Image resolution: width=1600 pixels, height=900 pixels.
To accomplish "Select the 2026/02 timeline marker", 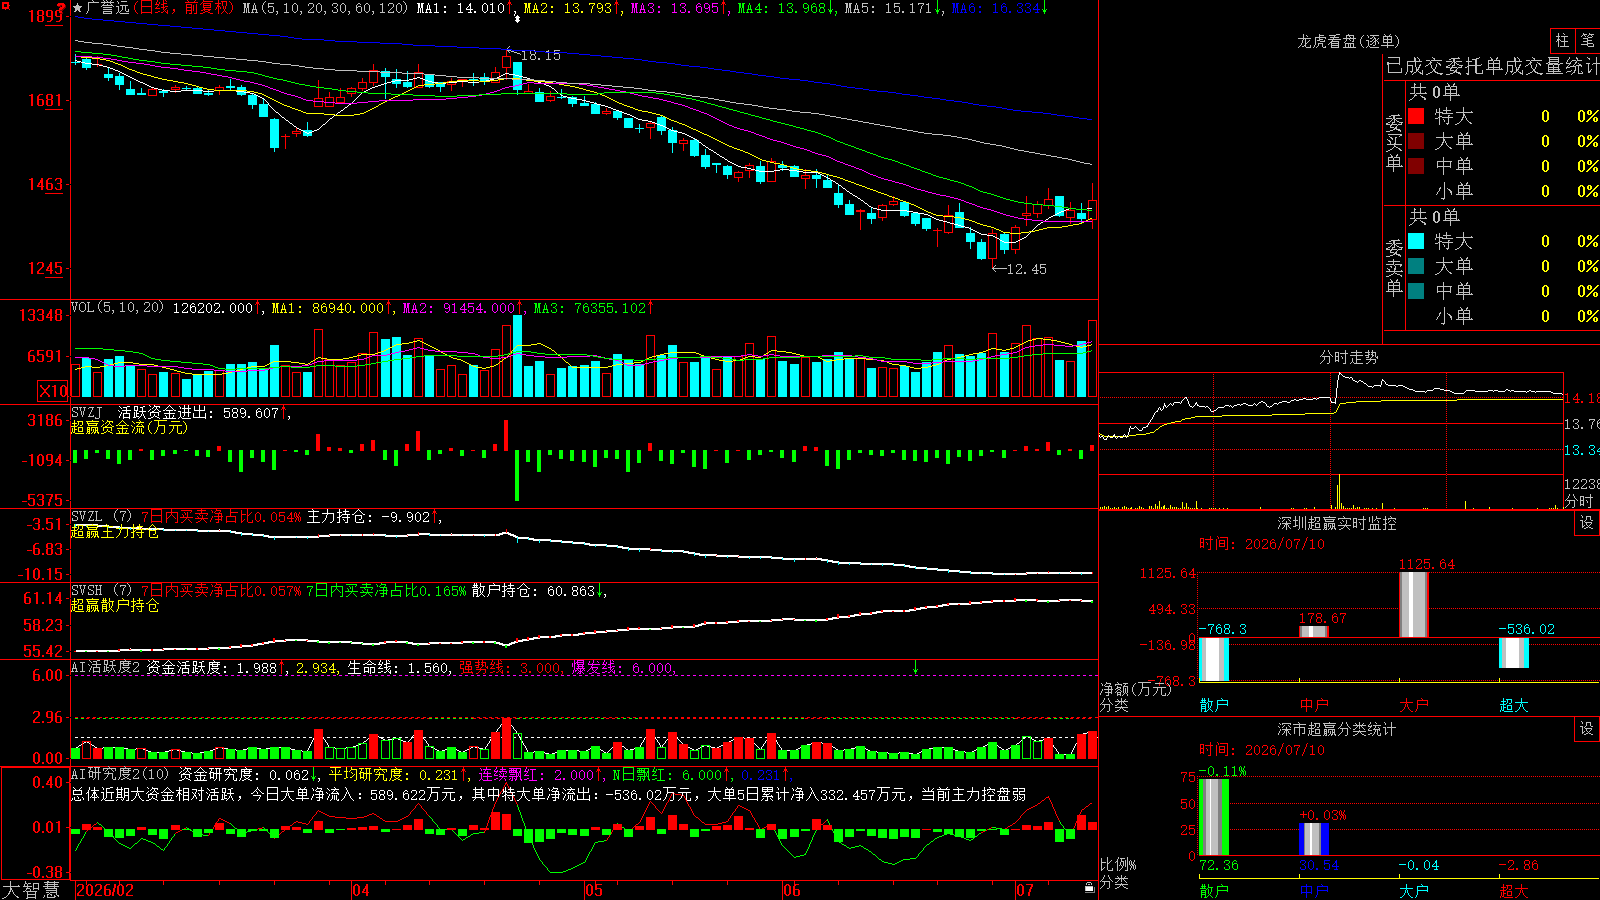I will (105, 890).
